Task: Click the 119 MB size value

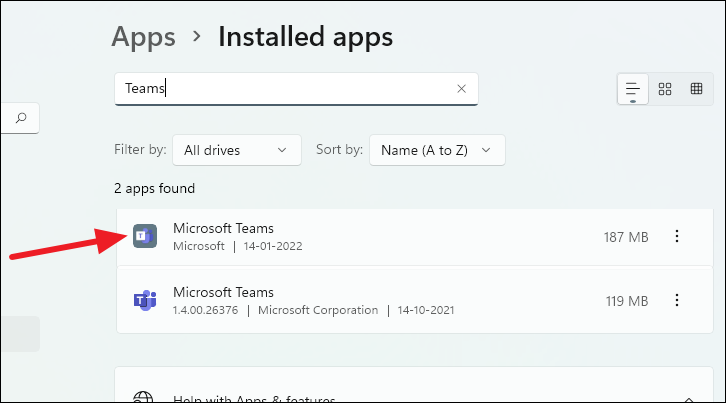Action: click(627, 301)
